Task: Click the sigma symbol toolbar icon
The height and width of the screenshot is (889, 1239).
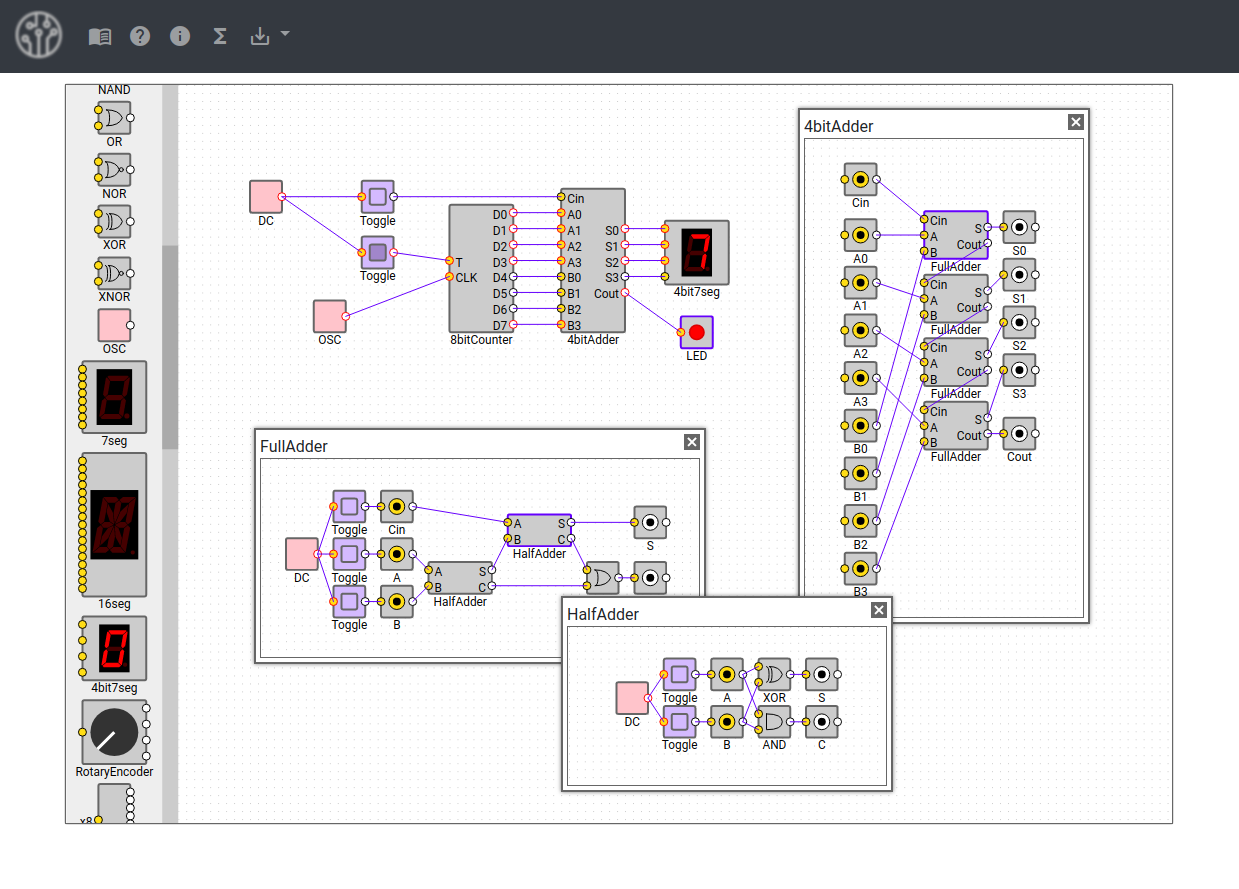Action: point(220,37)
